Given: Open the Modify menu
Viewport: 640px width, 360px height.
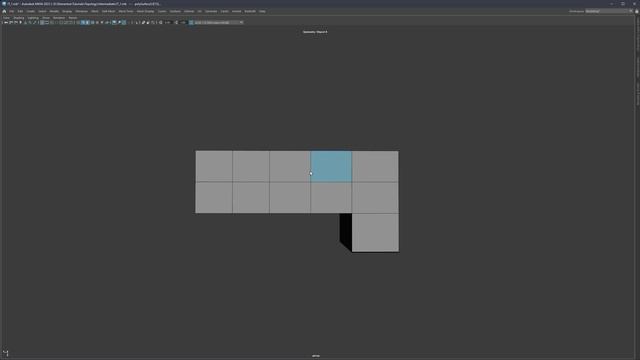Looking at the screenshot, I should tap(54, 11).
